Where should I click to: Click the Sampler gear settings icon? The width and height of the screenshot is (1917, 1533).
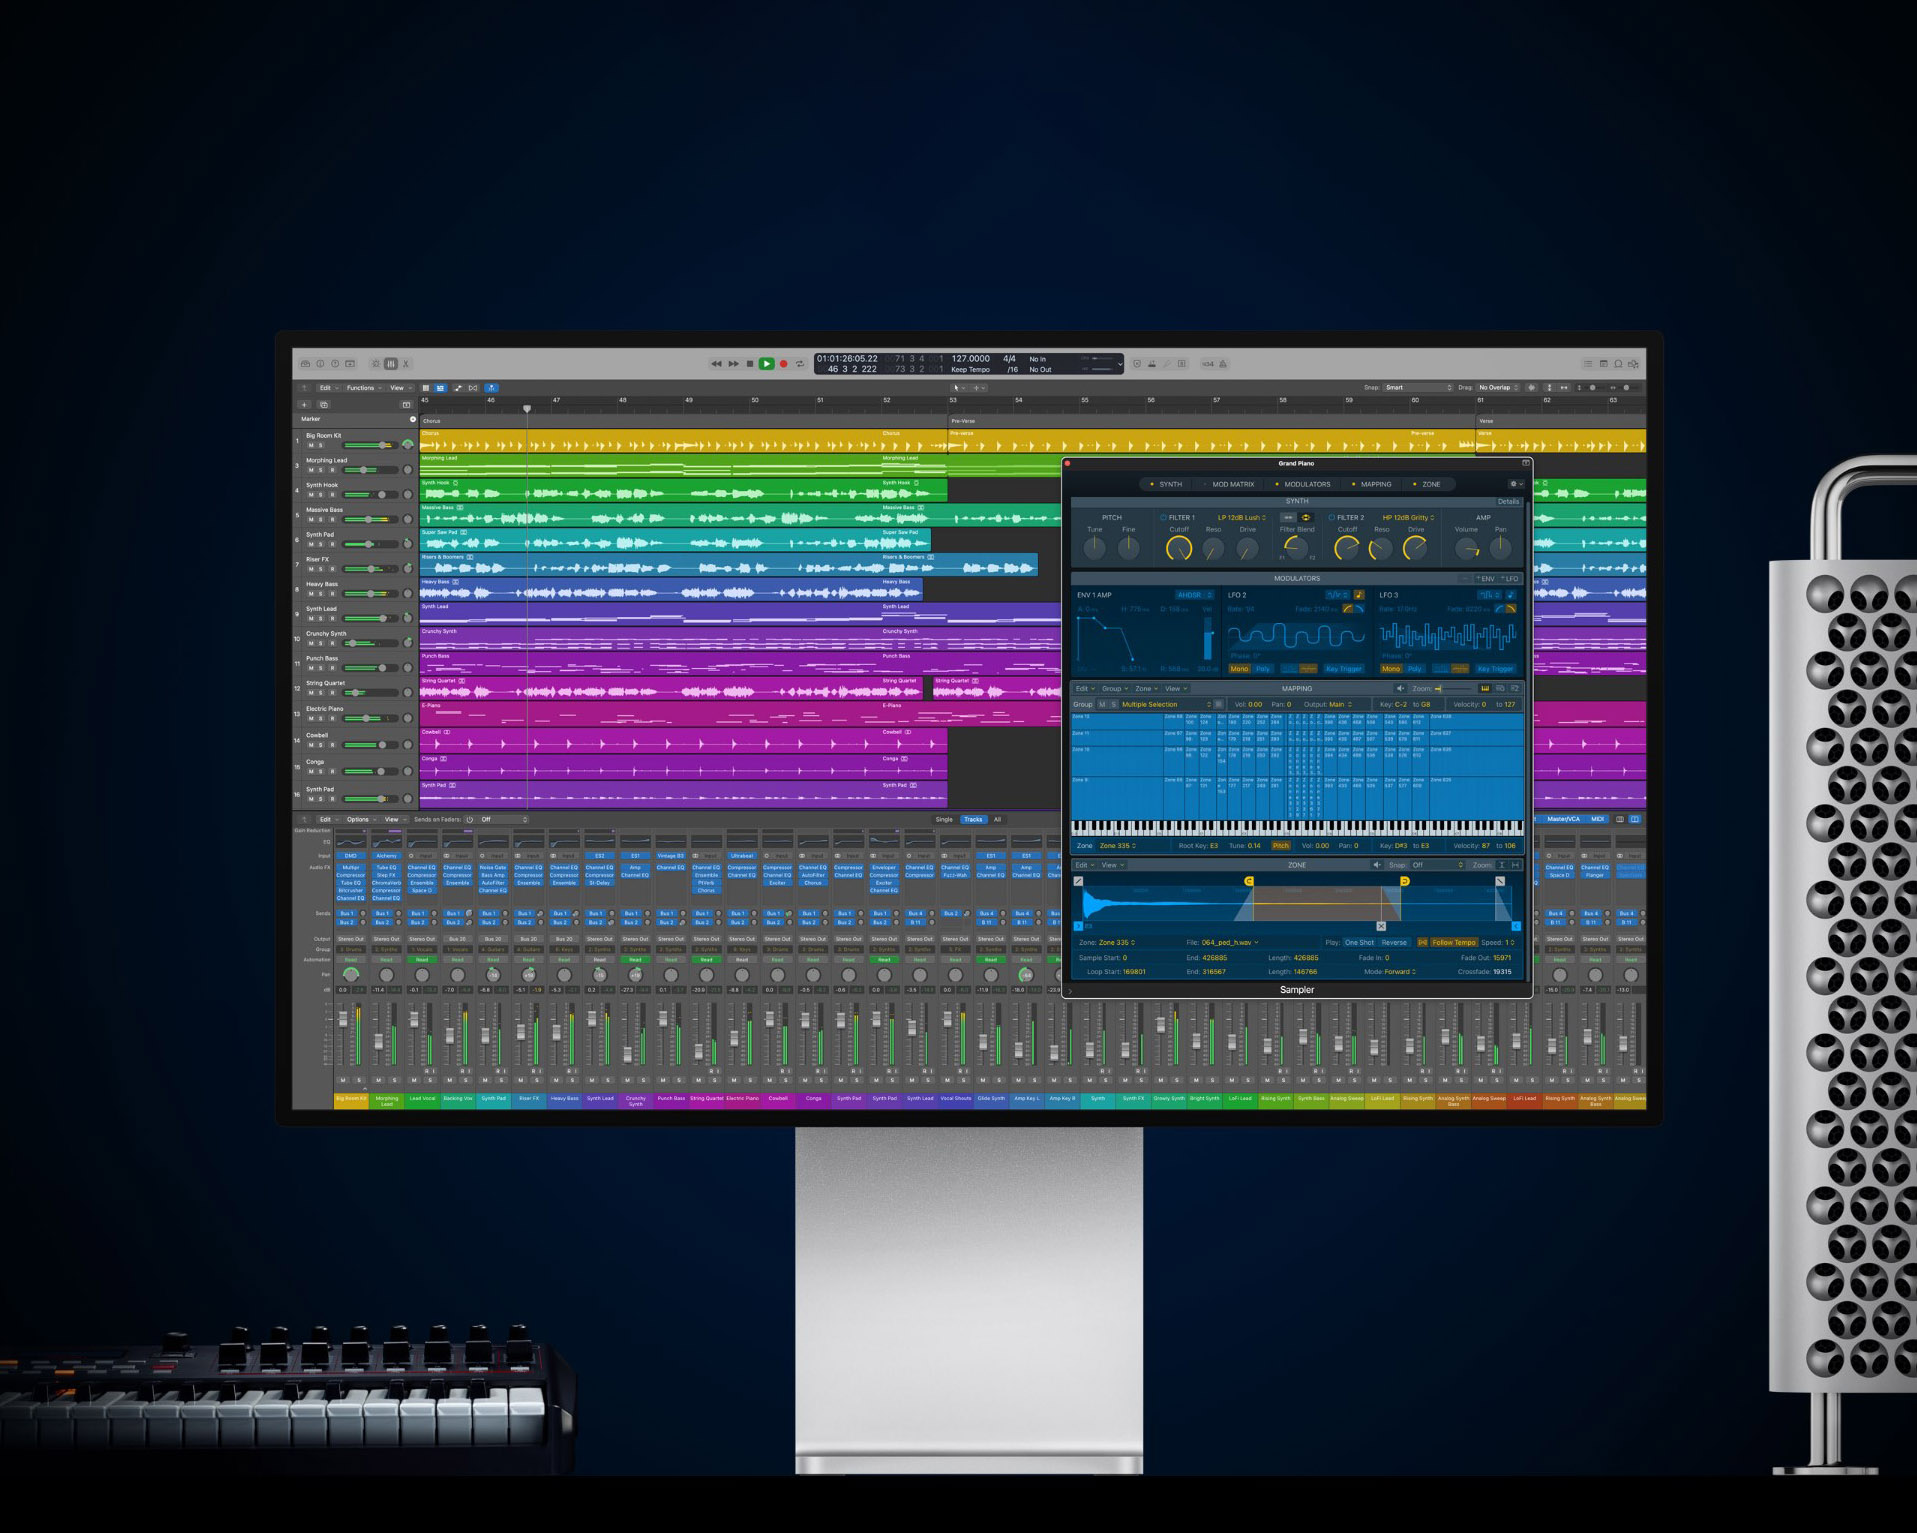click(1514, 484)
